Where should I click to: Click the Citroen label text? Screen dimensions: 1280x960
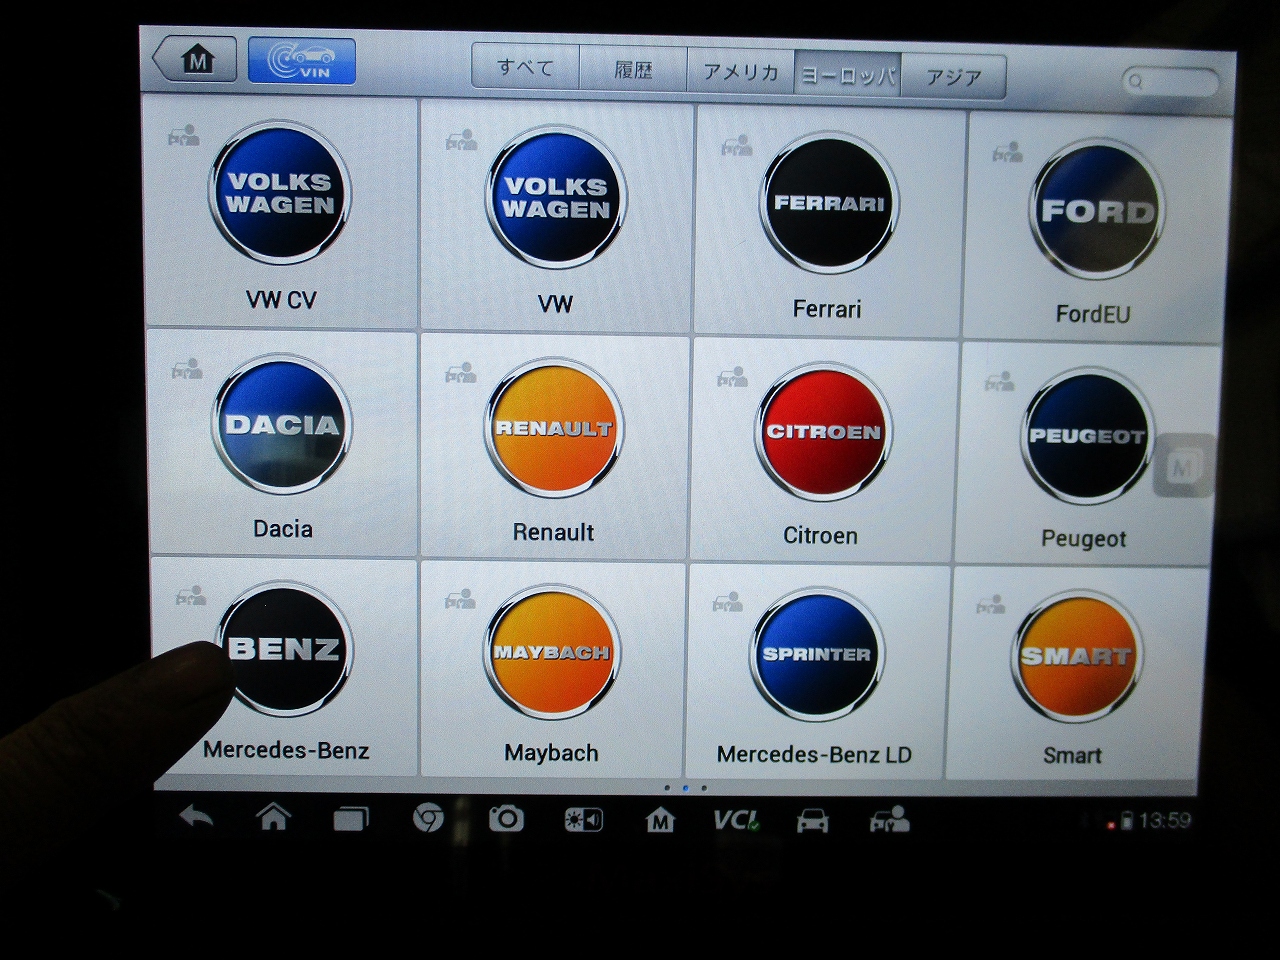(820, 535)
